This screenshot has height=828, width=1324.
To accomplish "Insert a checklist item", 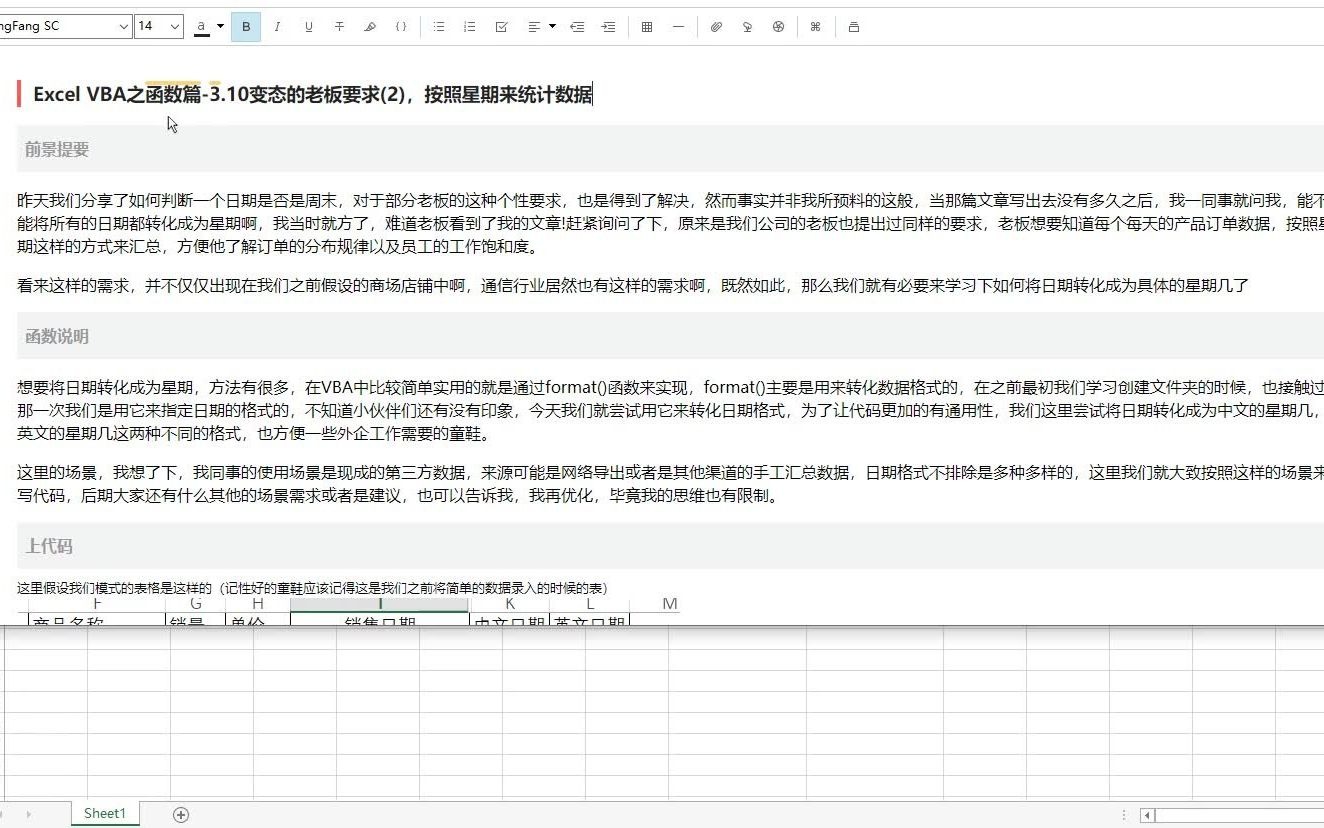I will [x=500, y=26].
